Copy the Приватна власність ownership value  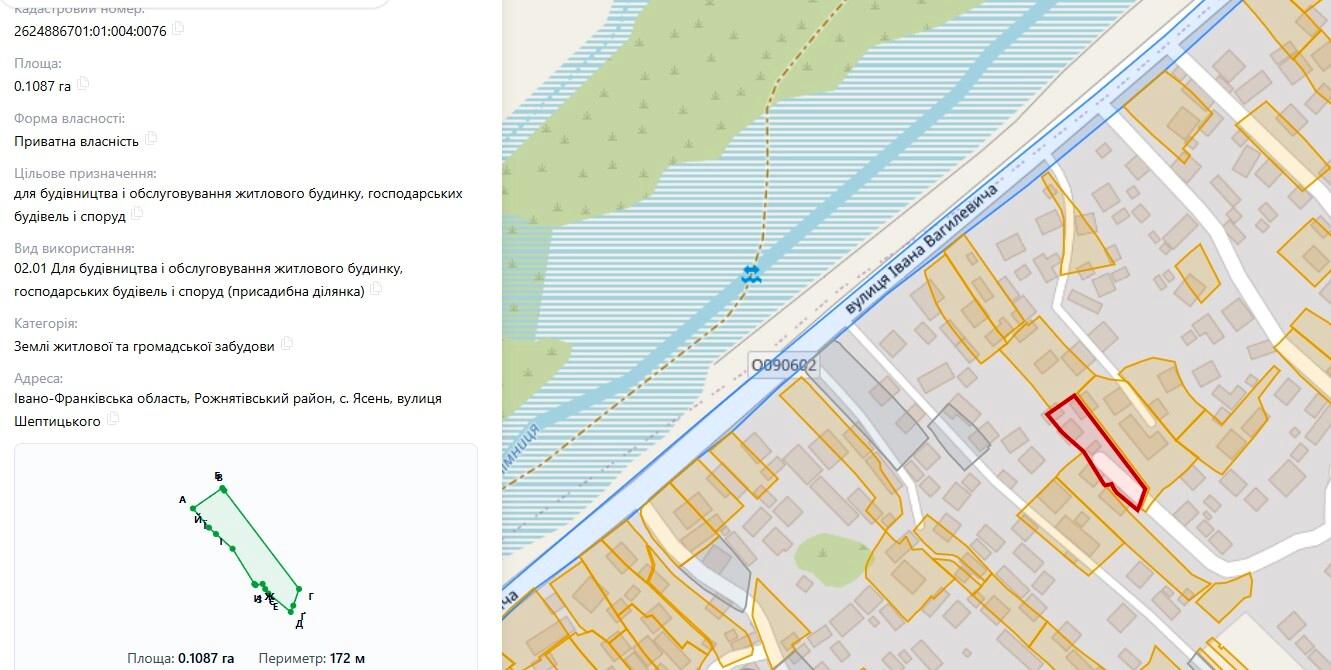(x=151, y=139)
